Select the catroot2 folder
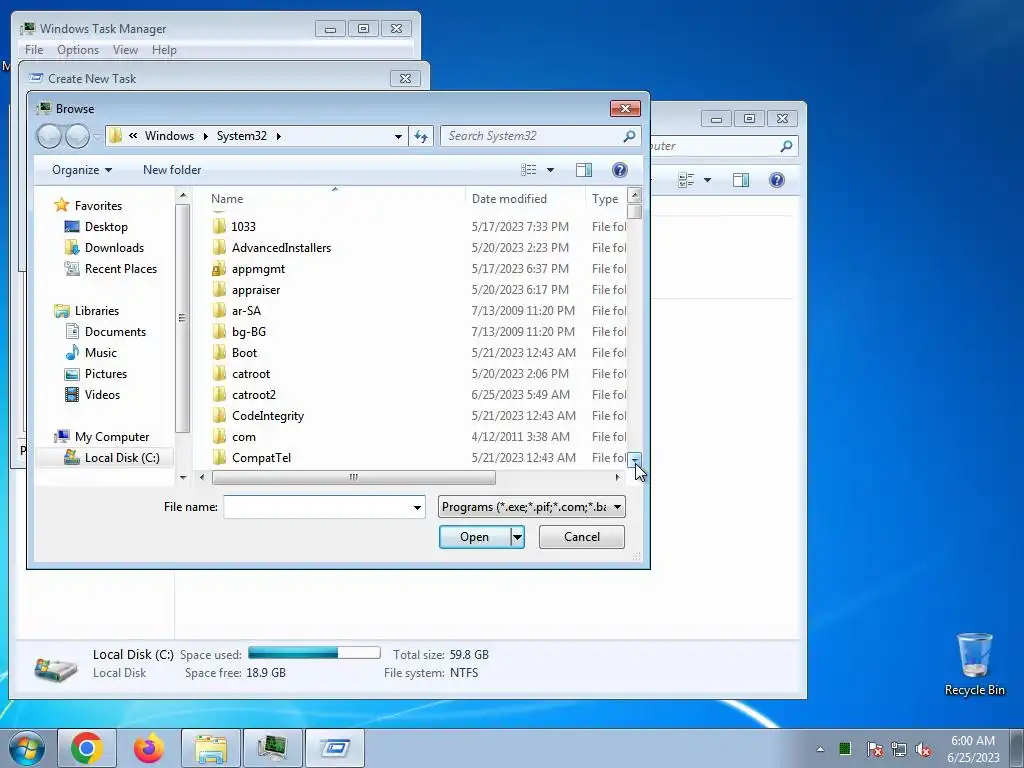The height and width of the screenshot is (768, 1024). click(x=254, y=394)
